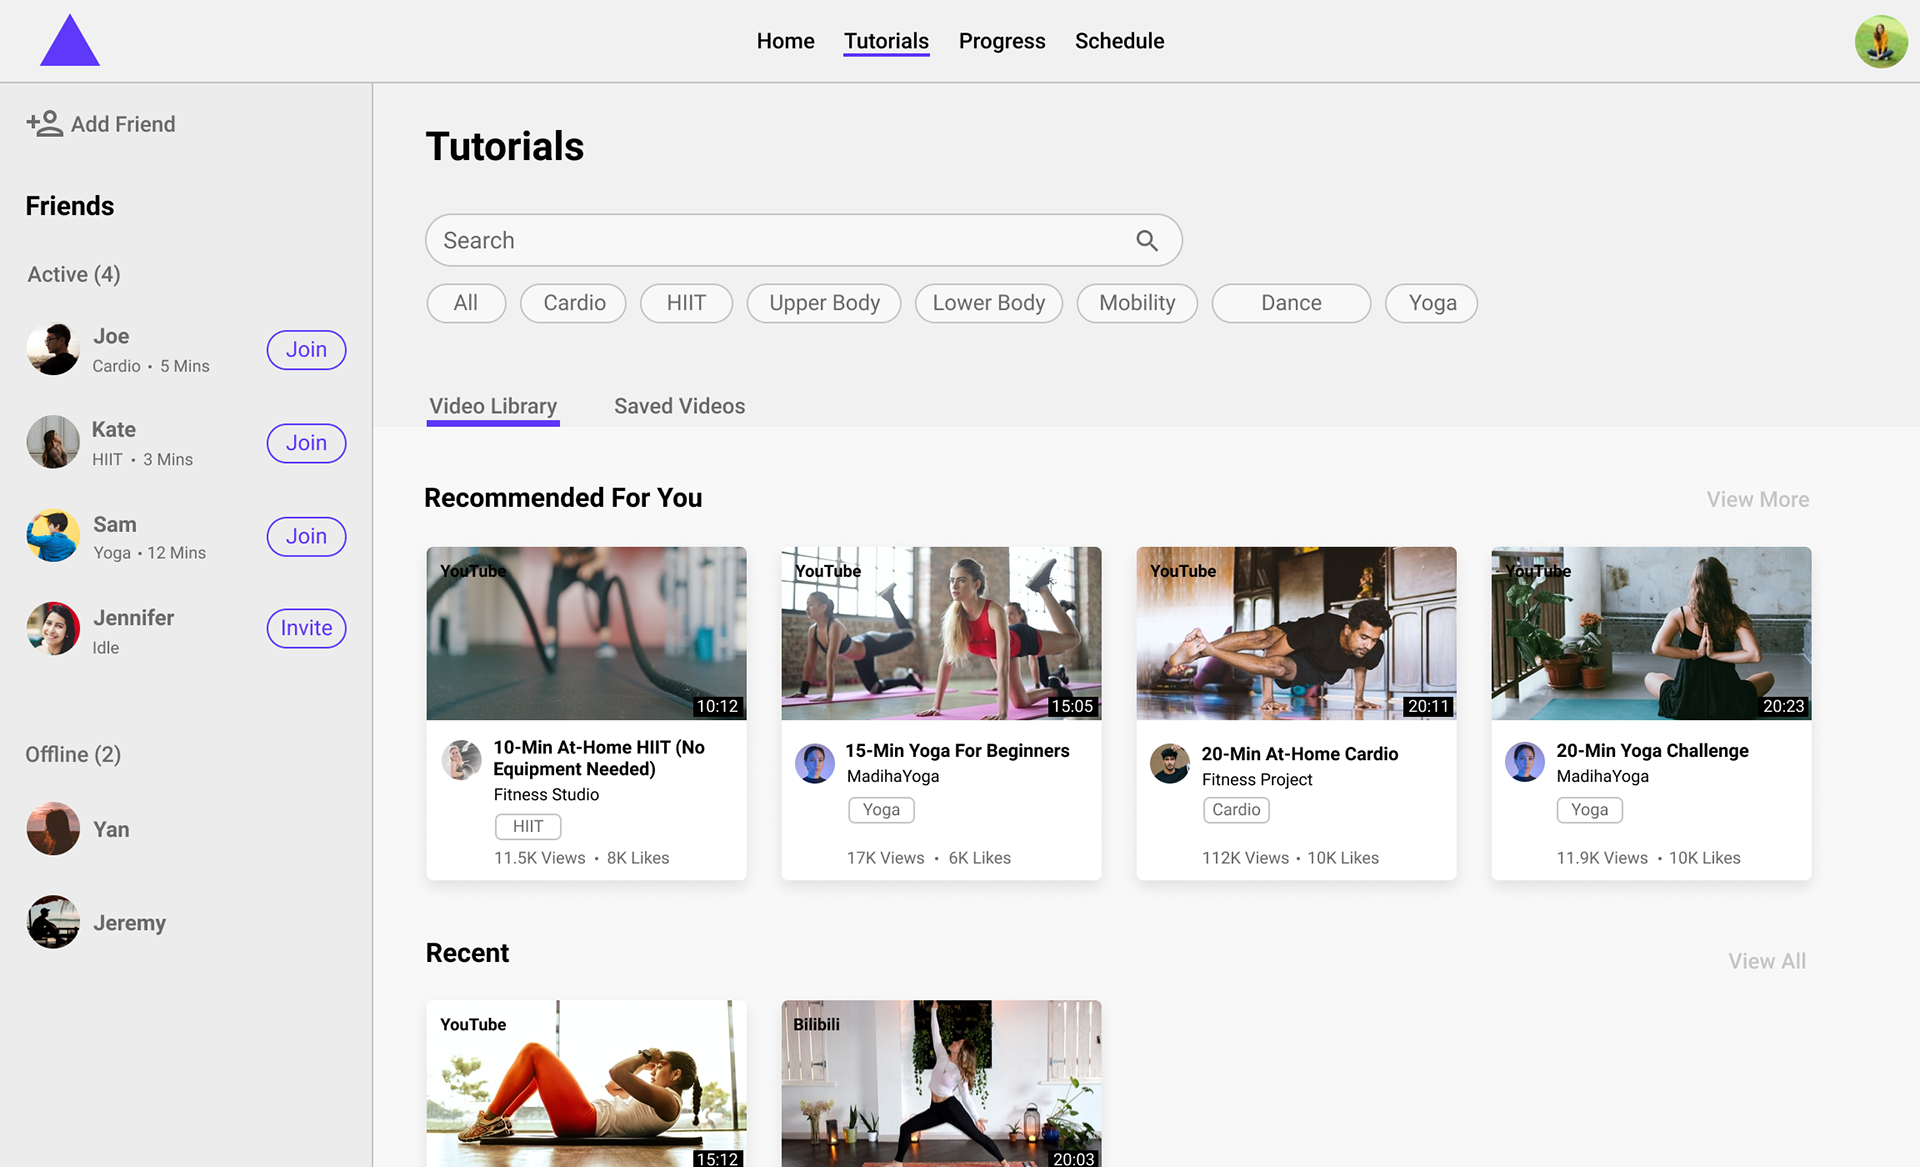The height and width of the screenshot is (1167, 1920).
Task: Click the Add Friend label
Action: point(123,124)
